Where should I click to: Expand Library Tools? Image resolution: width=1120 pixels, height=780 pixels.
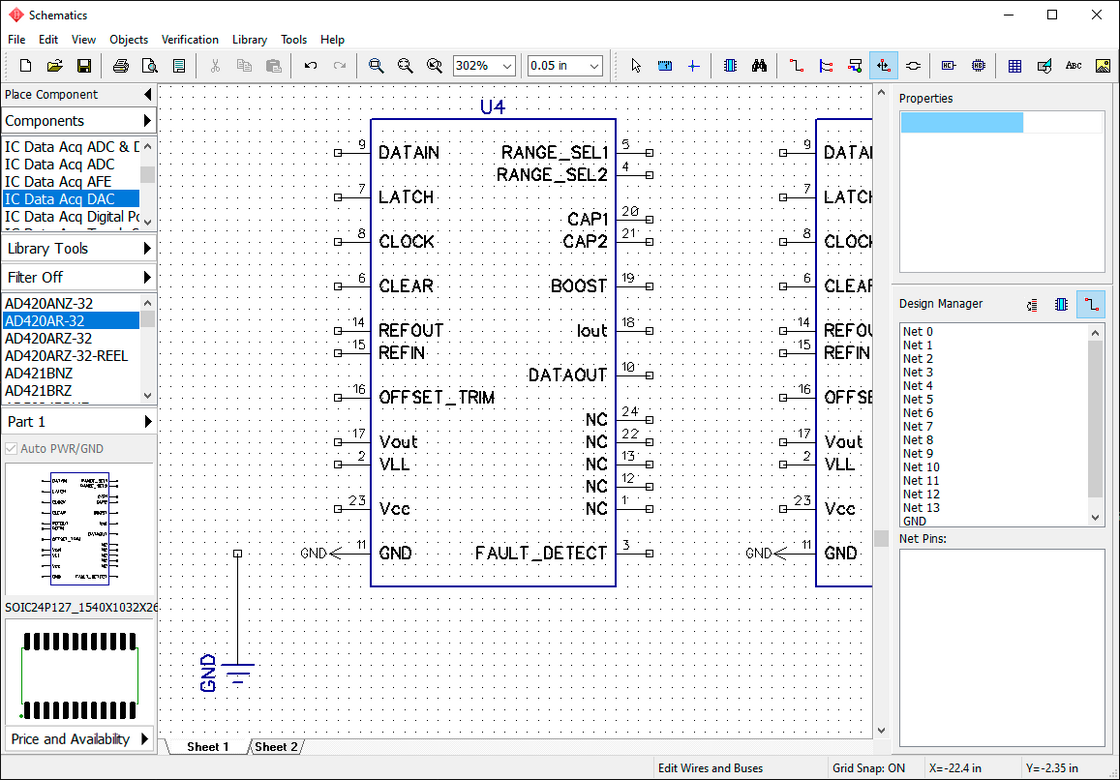79,249
